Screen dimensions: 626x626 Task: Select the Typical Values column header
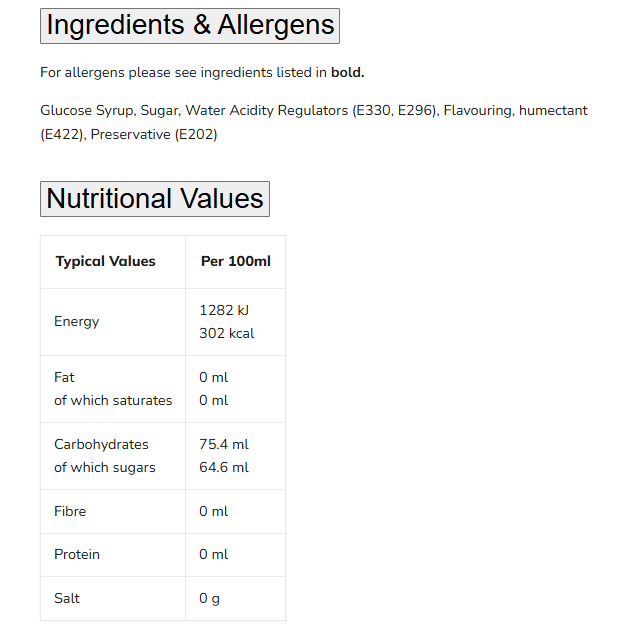click(105, 261)
